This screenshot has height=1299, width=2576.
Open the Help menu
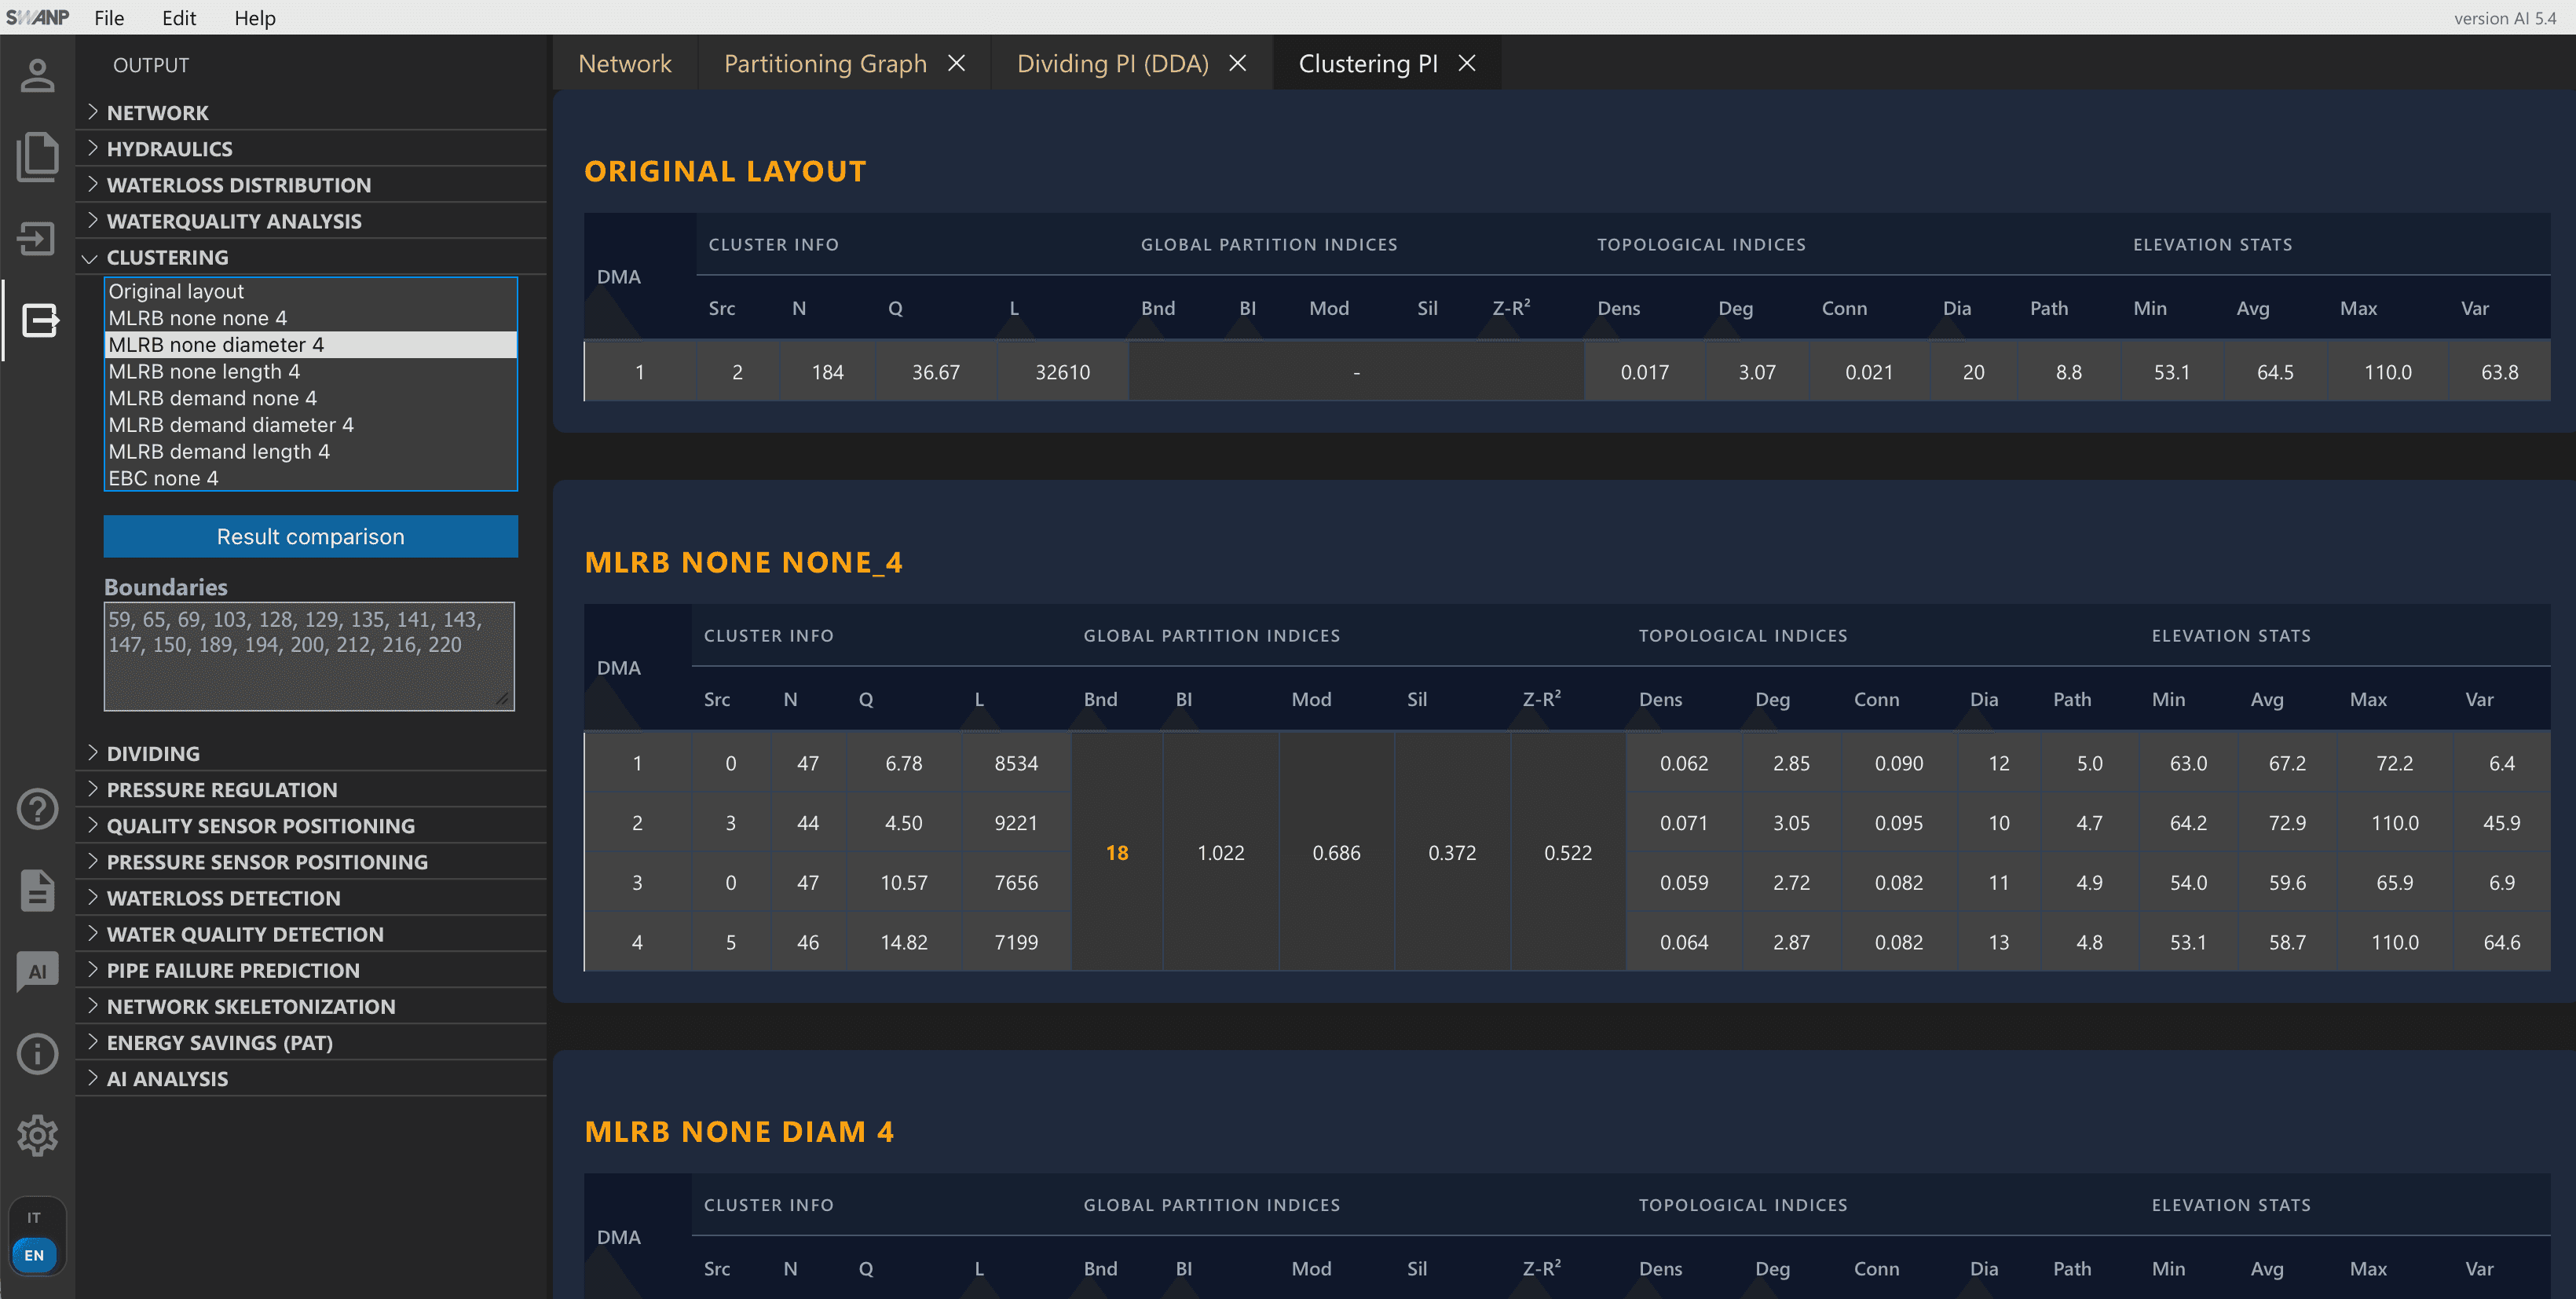point(255,17)
